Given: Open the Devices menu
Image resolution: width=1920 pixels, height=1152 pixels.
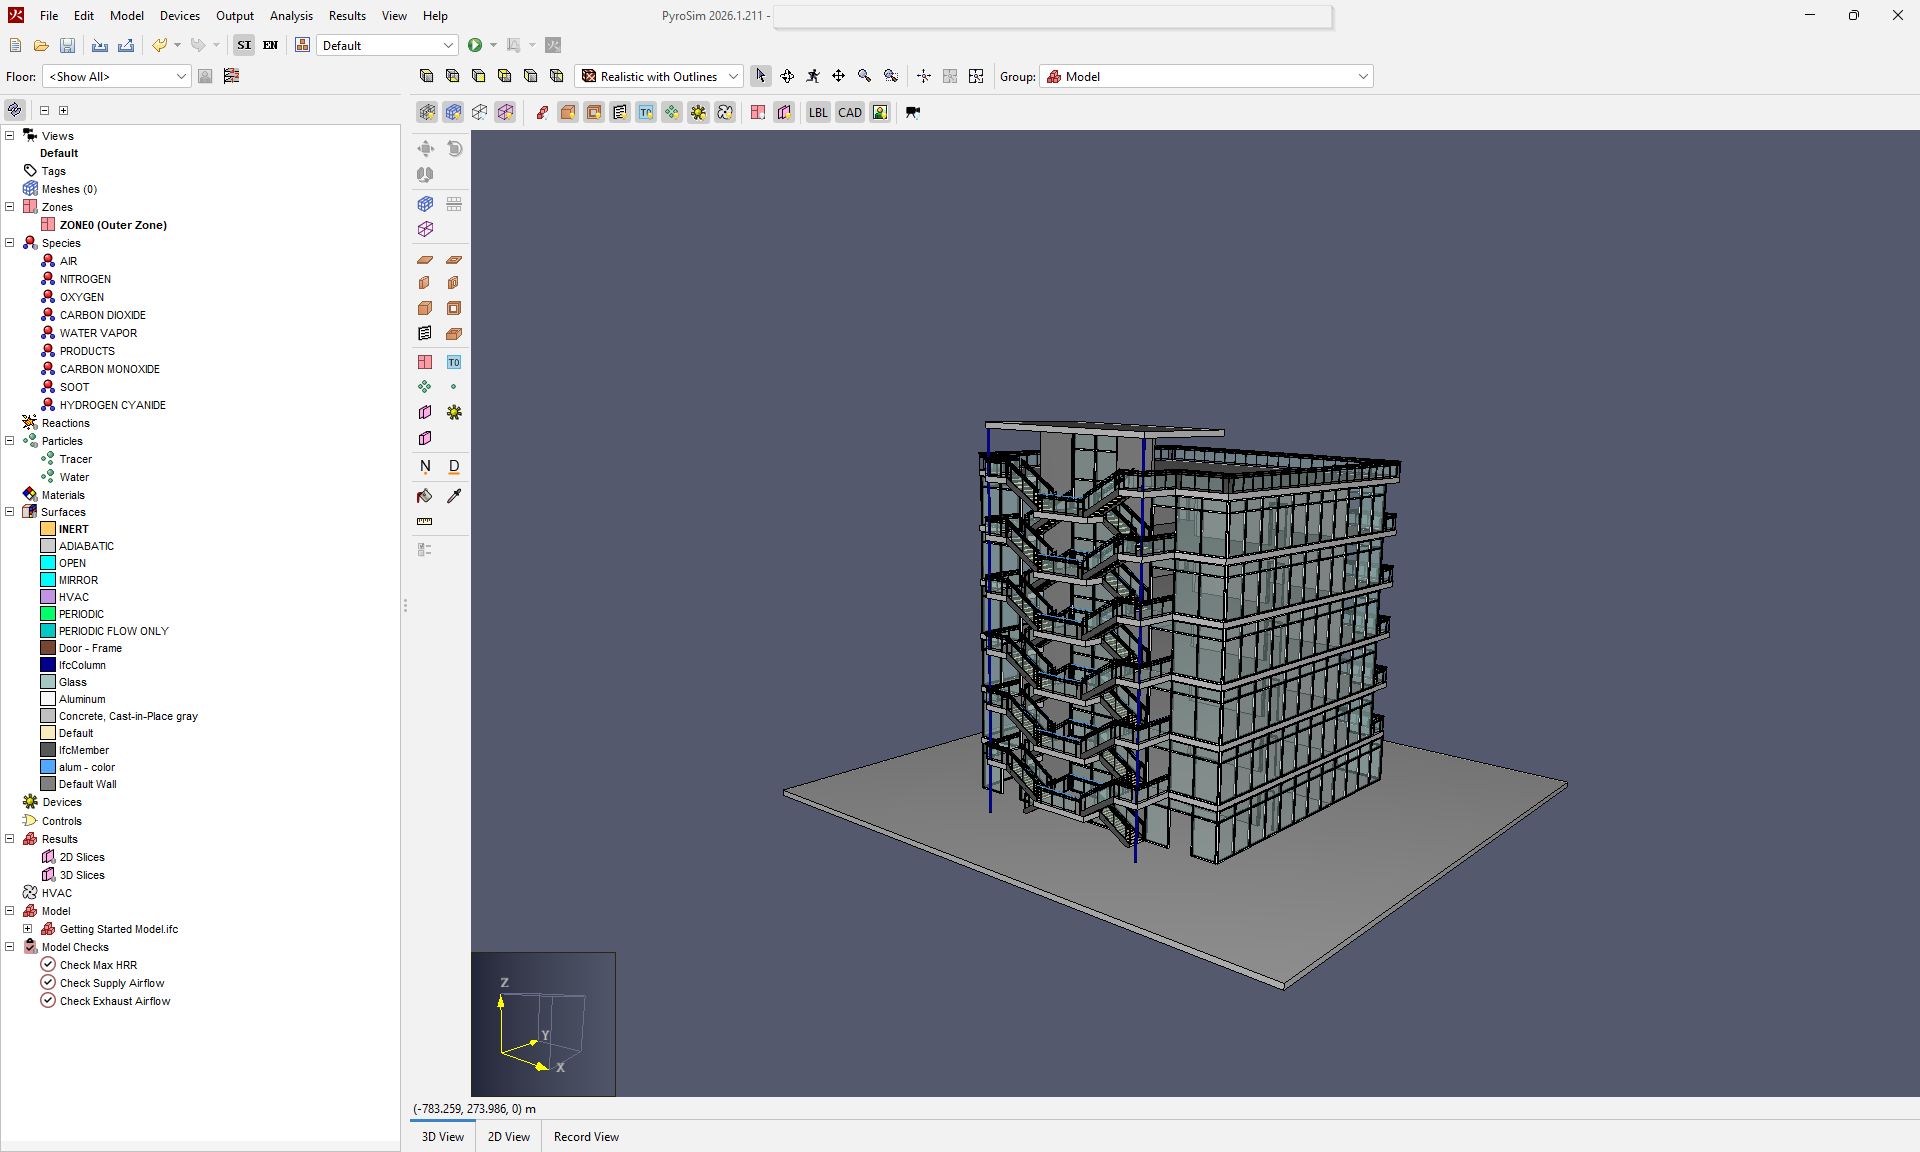Looking at the screenshot, I should click(x=180, y=15).
